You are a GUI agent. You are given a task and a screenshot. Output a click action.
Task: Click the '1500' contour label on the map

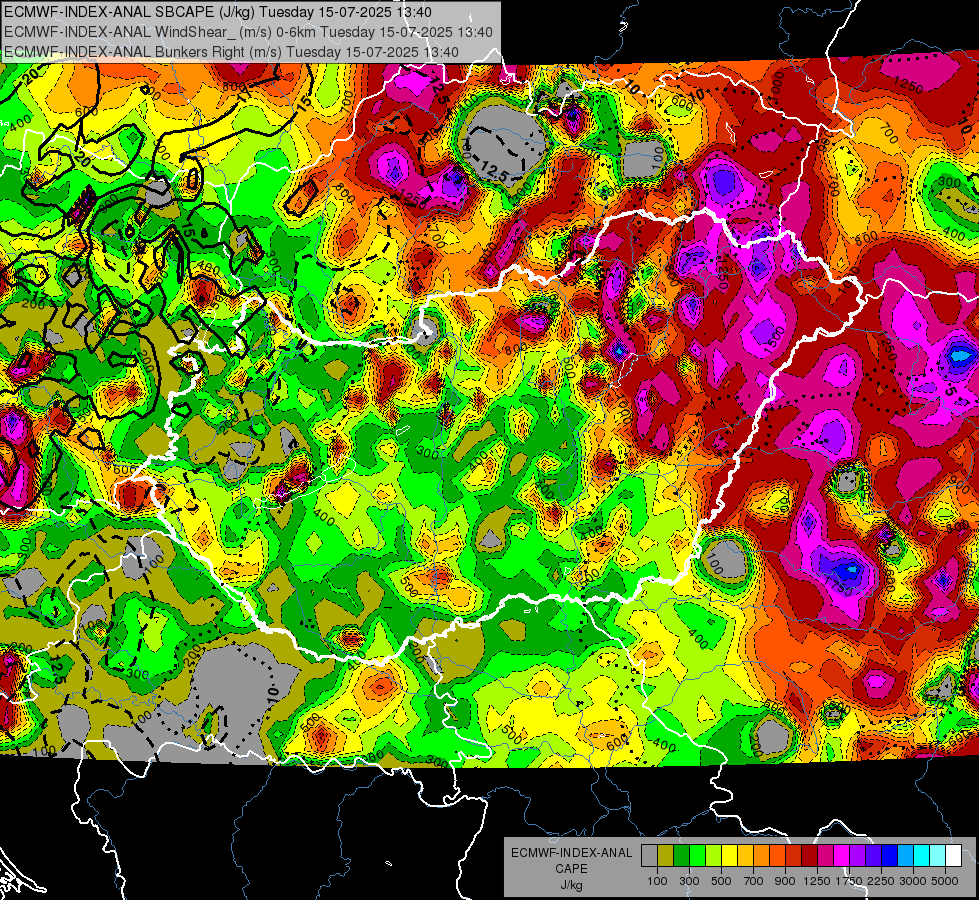(774, 339)
